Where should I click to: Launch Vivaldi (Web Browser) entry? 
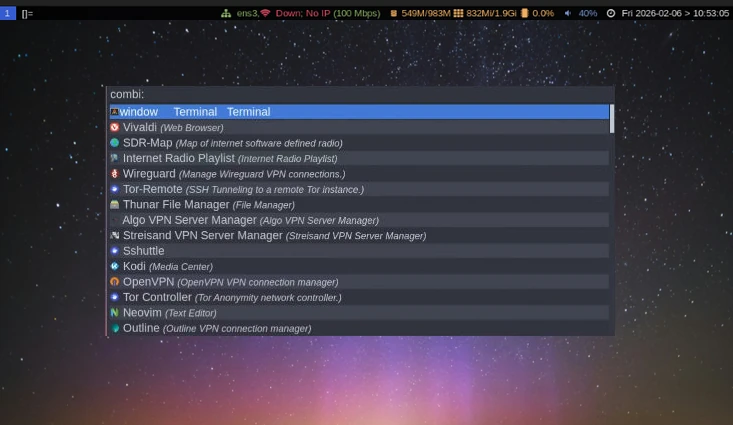pyautogui.click(x=359, y=127)
